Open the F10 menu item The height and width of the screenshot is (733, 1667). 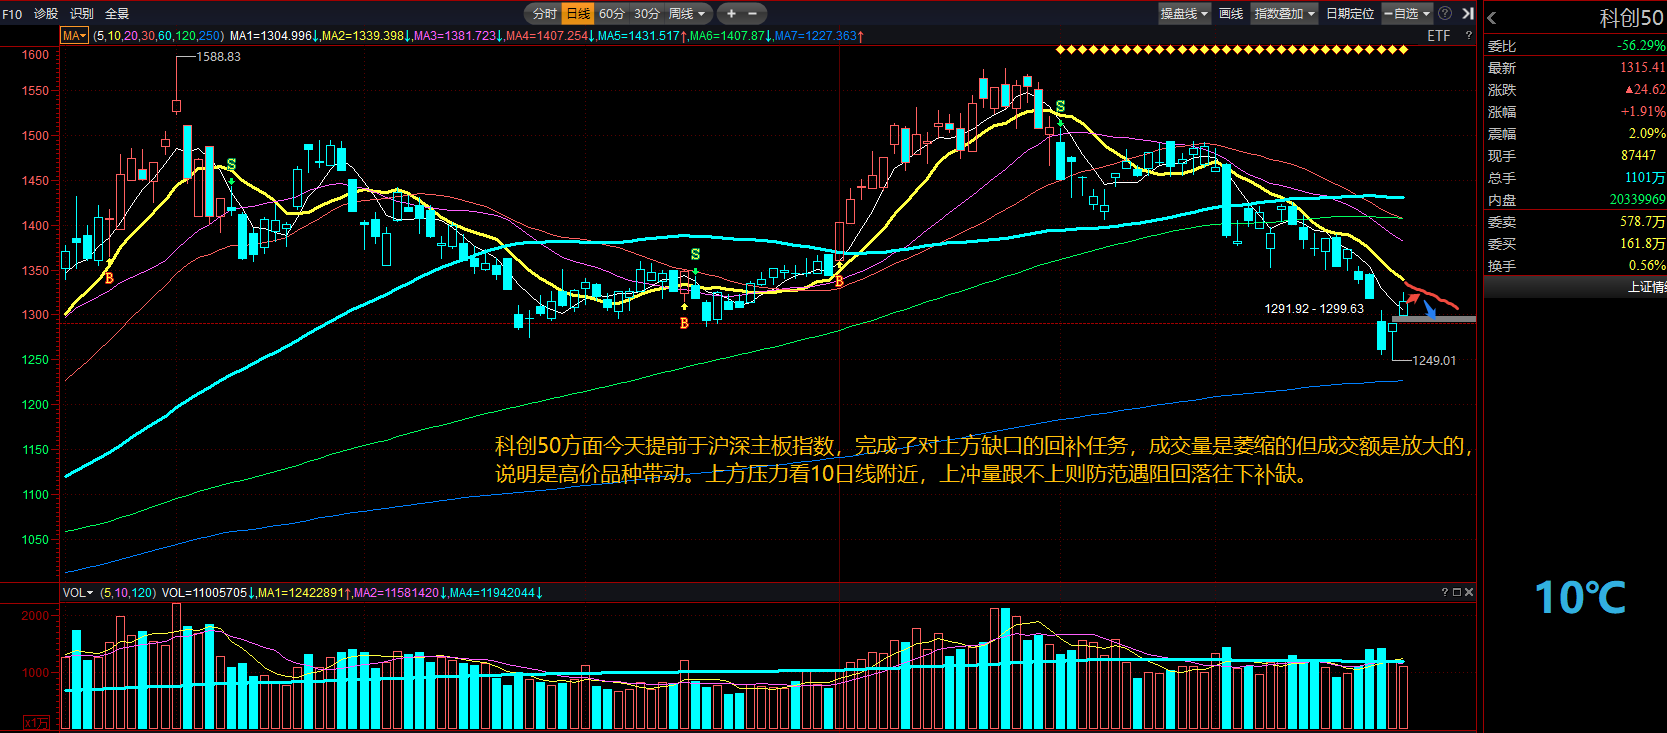pos(12,14)
